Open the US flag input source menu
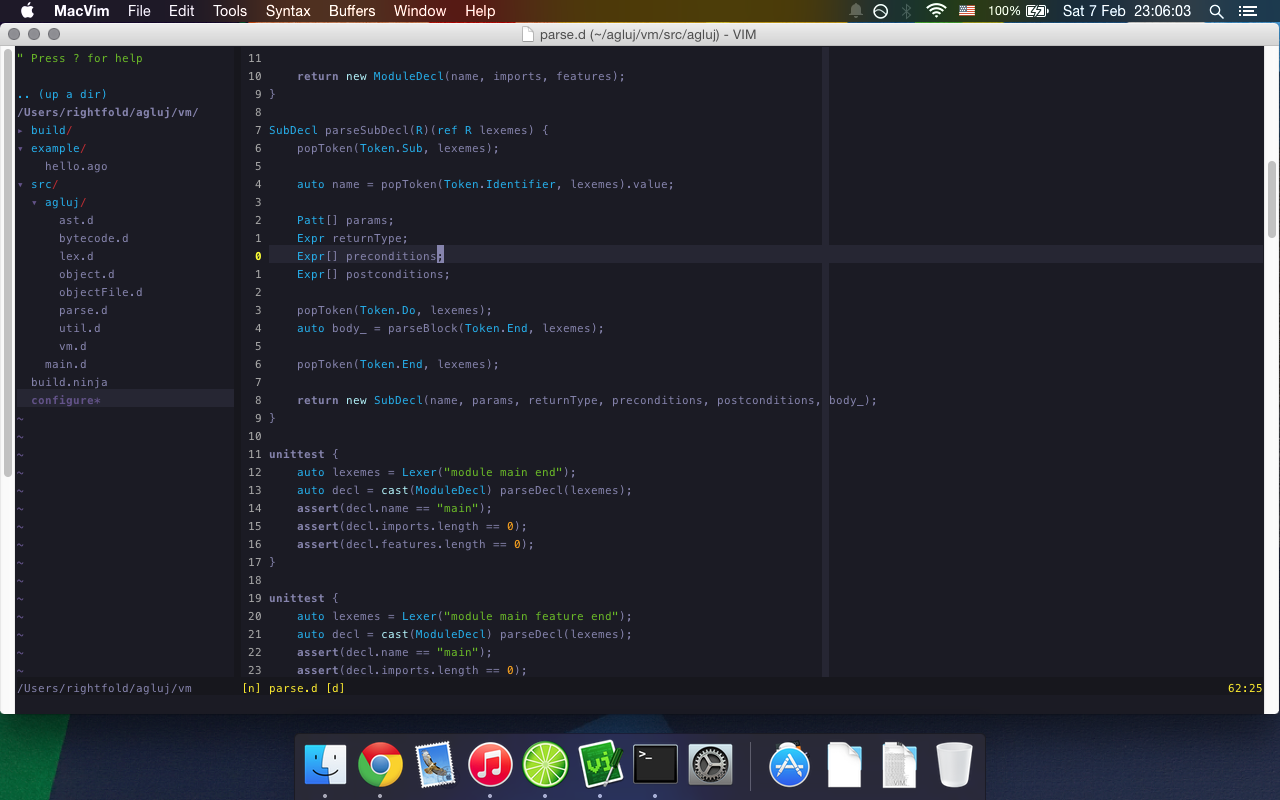1280x800 pixels. (966, 11)
